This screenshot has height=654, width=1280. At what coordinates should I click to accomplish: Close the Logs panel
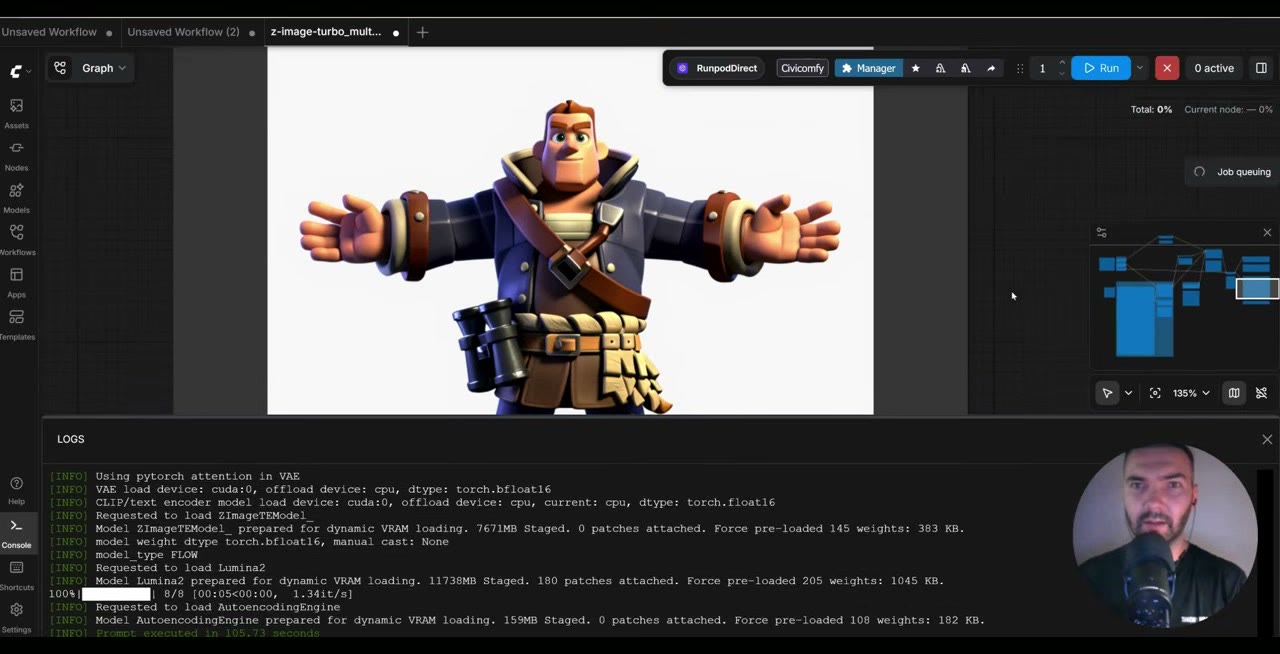coord(1267,439)
